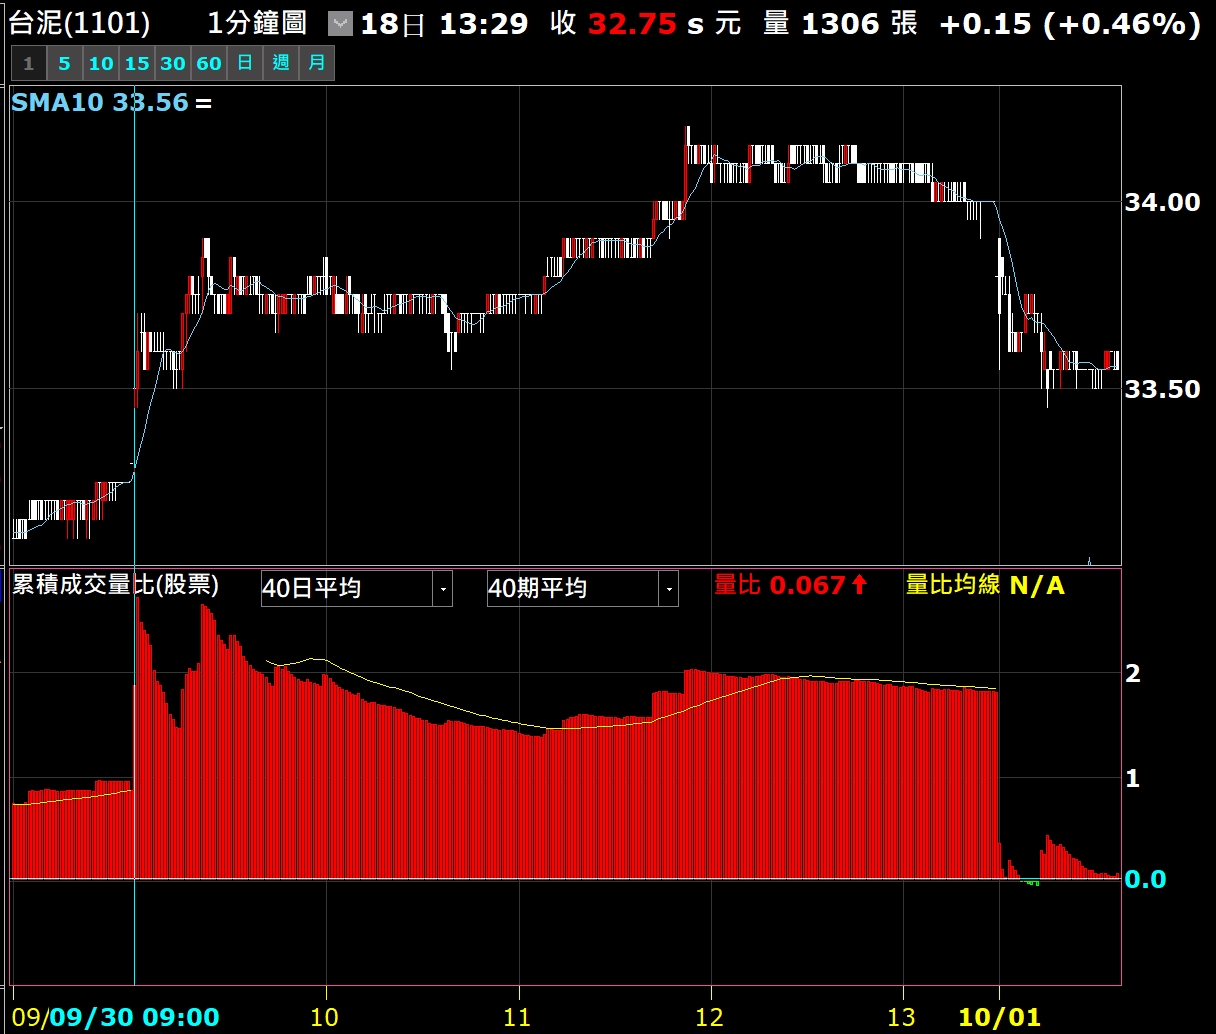Screen dimensions: 1216x1034
Task: Click the 10/01 date marker on time axis
Action: point(999,1018)
